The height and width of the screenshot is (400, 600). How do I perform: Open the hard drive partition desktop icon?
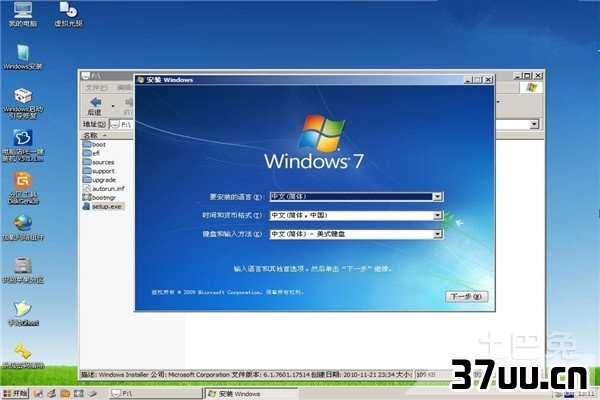click(23, 270)
